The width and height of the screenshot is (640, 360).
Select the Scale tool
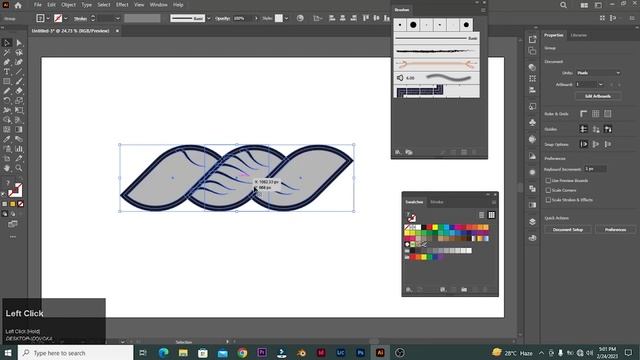(19, 100)
